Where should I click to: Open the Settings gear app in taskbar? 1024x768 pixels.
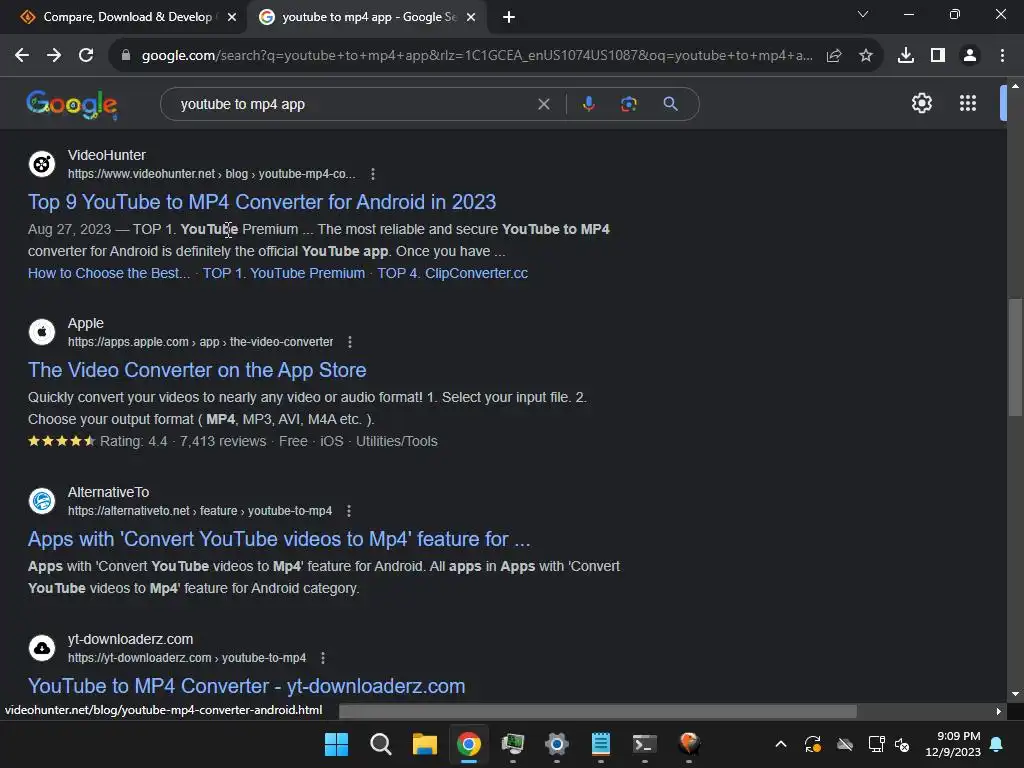tap(556, 744)
